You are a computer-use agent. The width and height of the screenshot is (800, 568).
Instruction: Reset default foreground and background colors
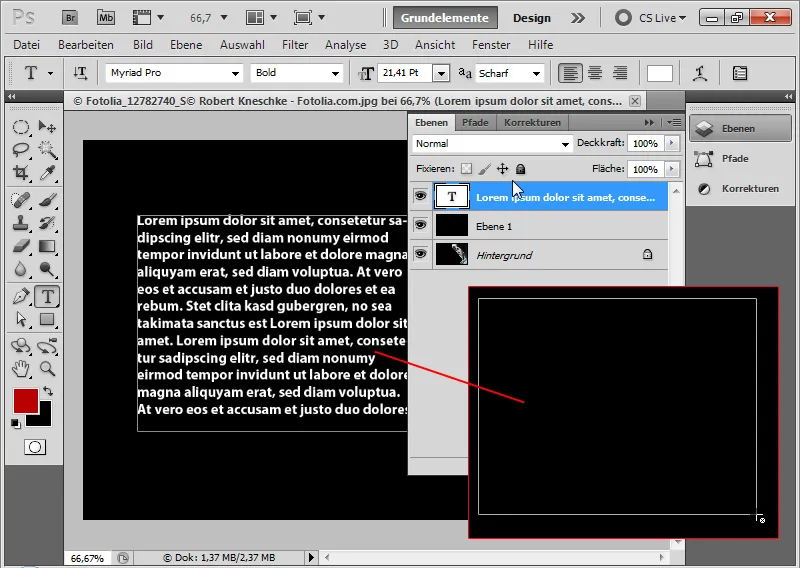point(16,424)
